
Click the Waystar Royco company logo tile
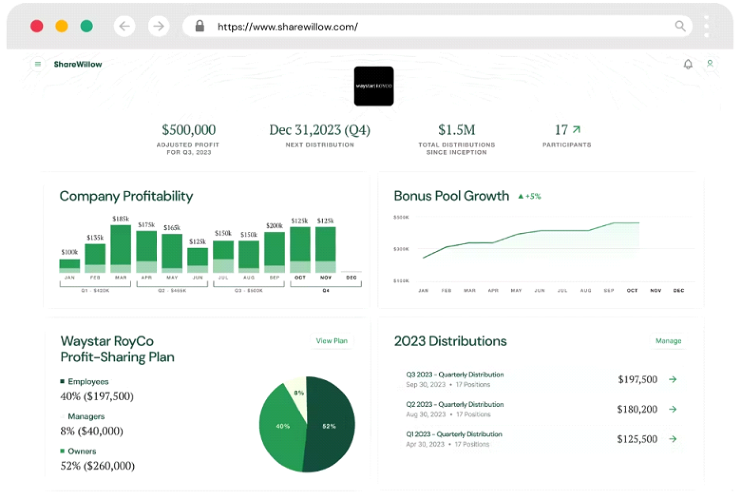(374, 86)
